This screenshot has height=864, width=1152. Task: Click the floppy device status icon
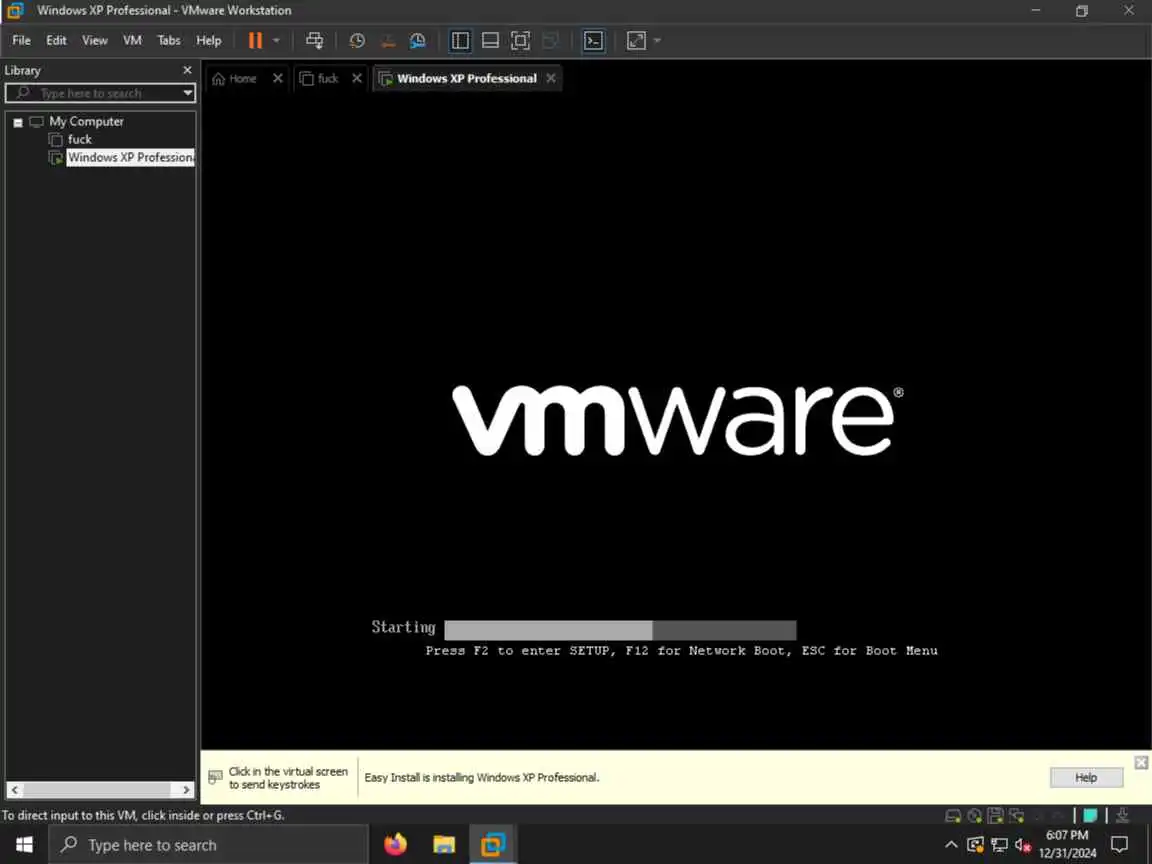tap(996, 816)
